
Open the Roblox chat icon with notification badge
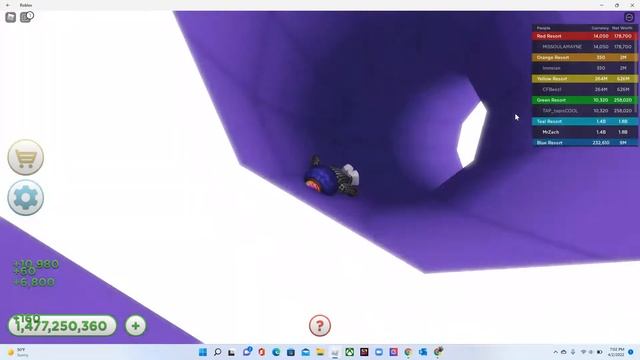click(x=26, y=17)
